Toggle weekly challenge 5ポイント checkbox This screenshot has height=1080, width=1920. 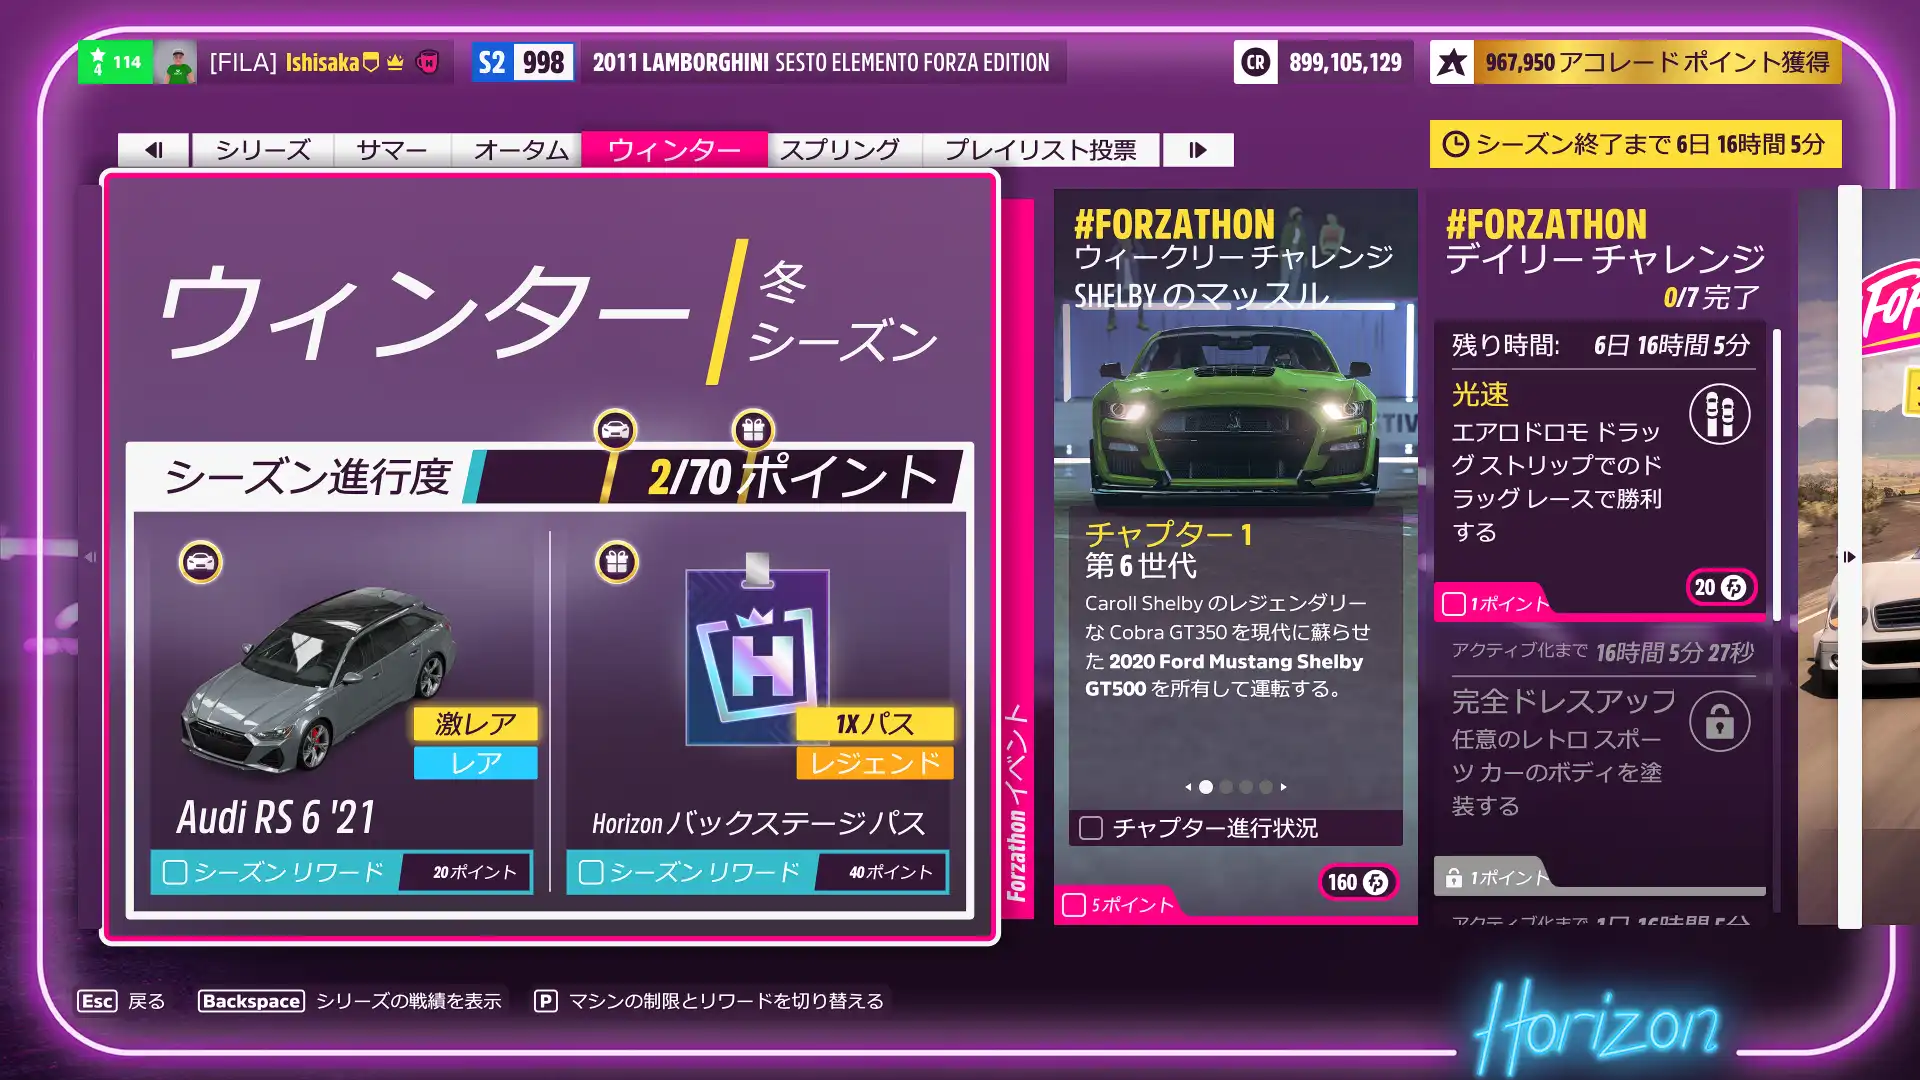[1074, 905]
